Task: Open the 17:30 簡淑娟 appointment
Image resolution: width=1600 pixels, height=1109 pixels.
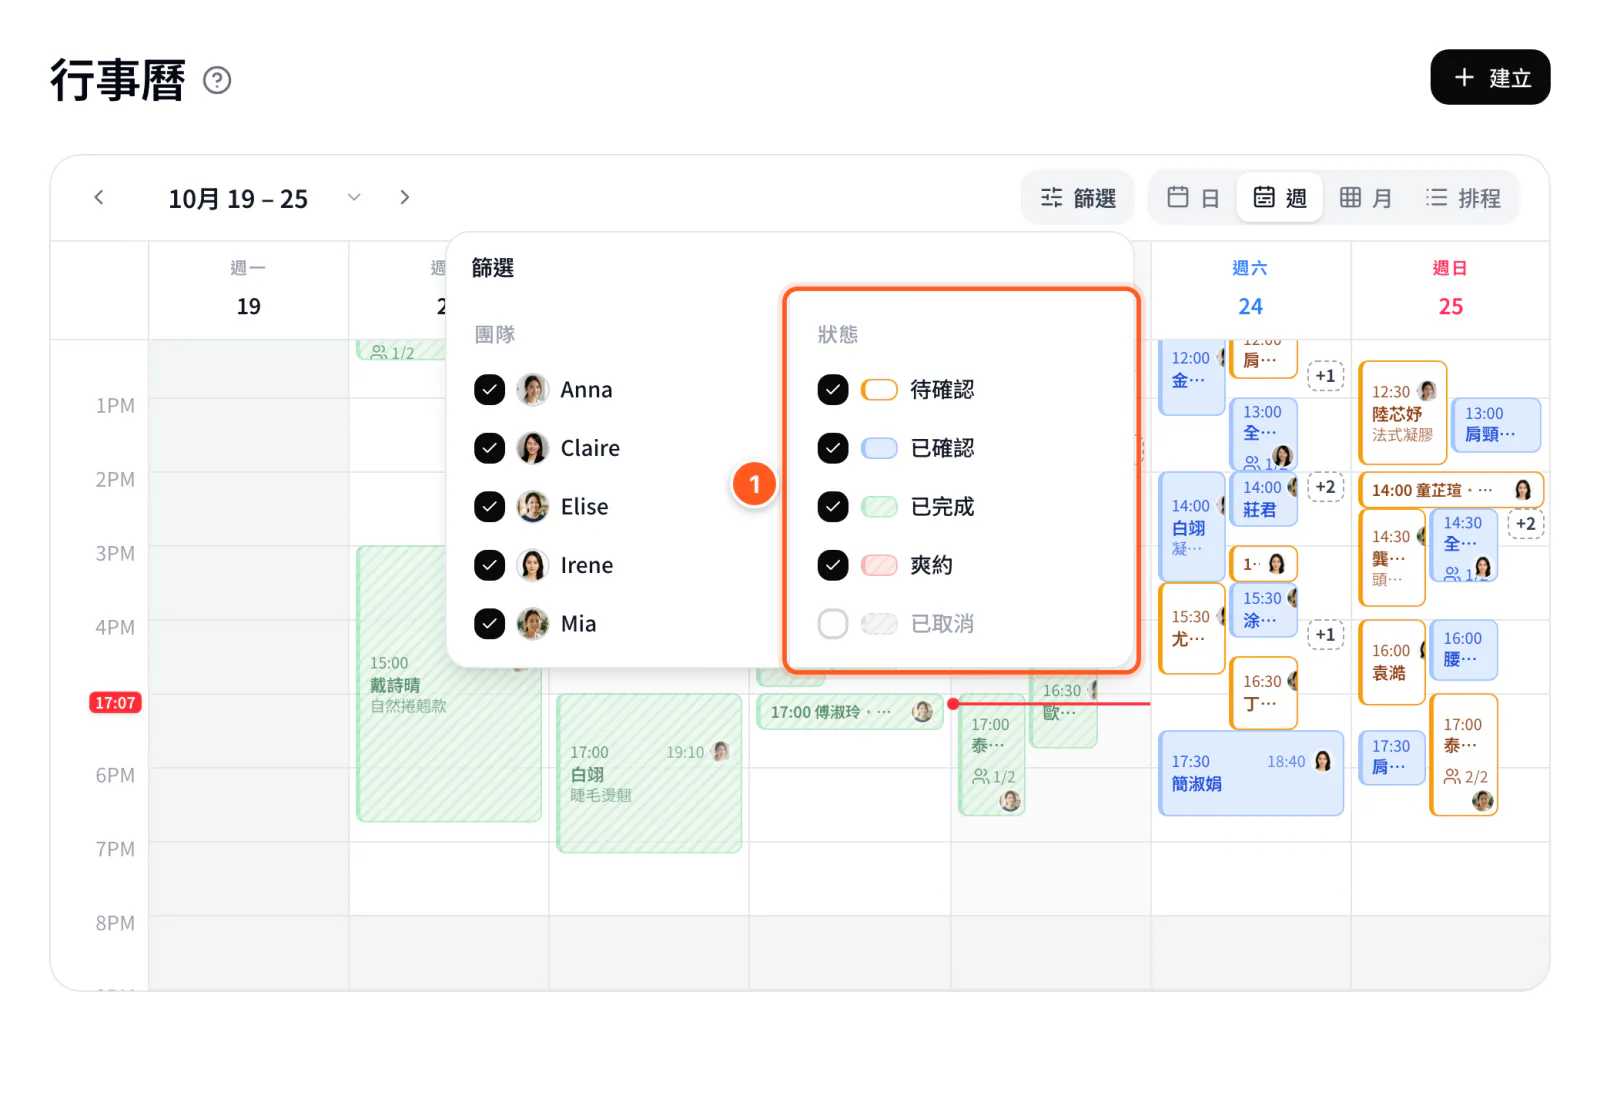Action: tap(1251, 773)
